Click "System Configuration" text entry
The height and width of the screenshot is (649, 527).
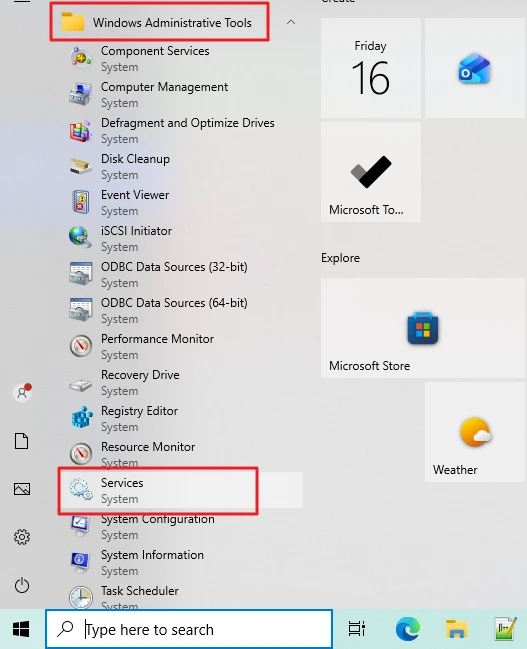[158, 519]
